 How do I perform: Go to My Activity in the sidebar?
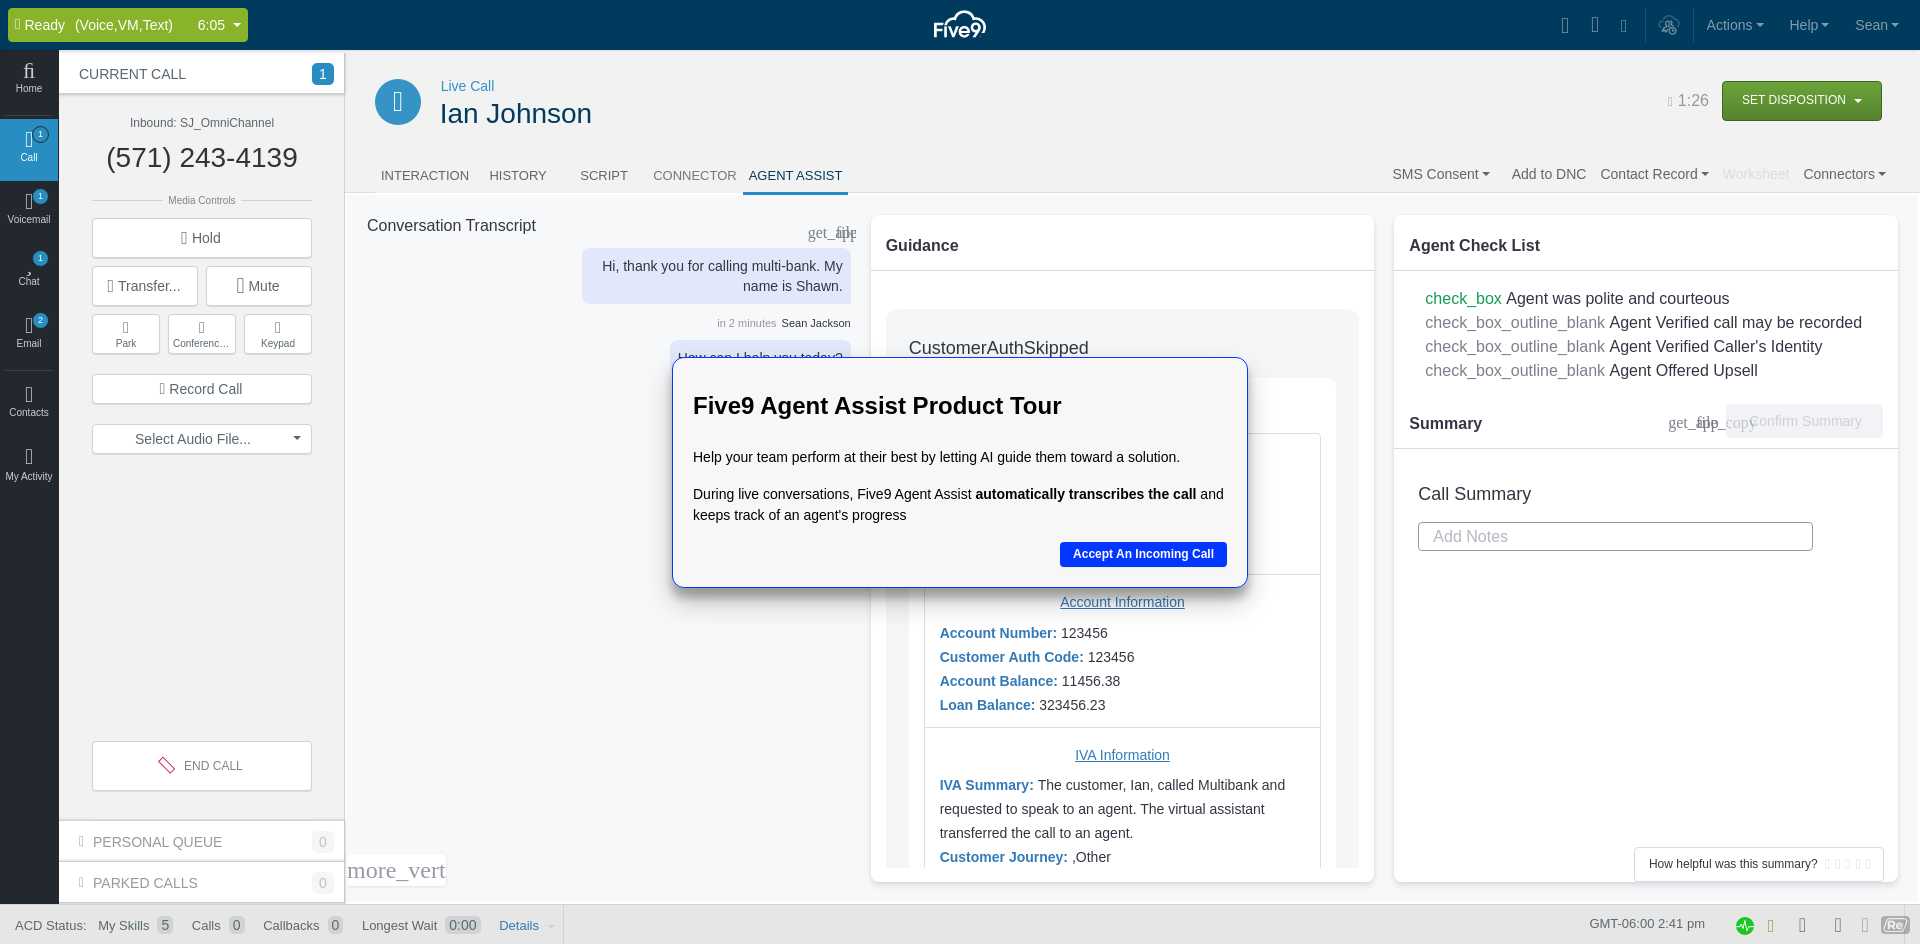pos(29,465)
